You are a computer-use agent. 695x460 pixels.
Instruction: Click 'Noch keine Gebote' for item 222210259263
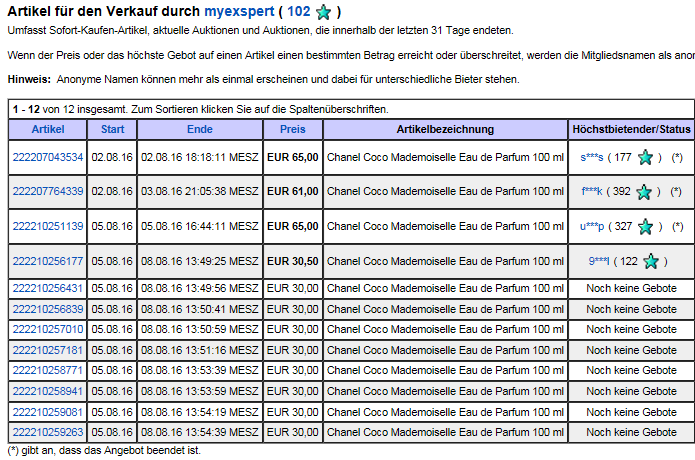631,433
